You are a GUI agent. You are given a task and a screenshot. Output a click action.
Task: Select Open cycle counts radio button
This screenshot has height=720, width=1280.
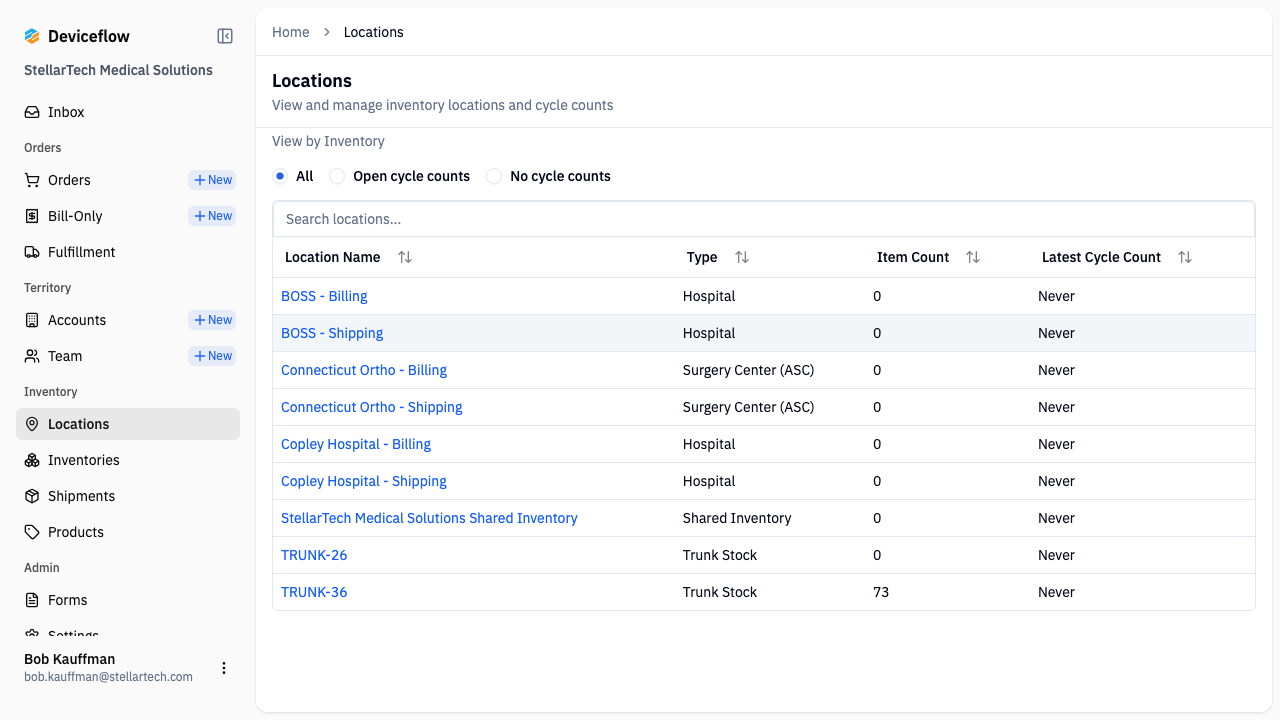click(x=337, y=176)
